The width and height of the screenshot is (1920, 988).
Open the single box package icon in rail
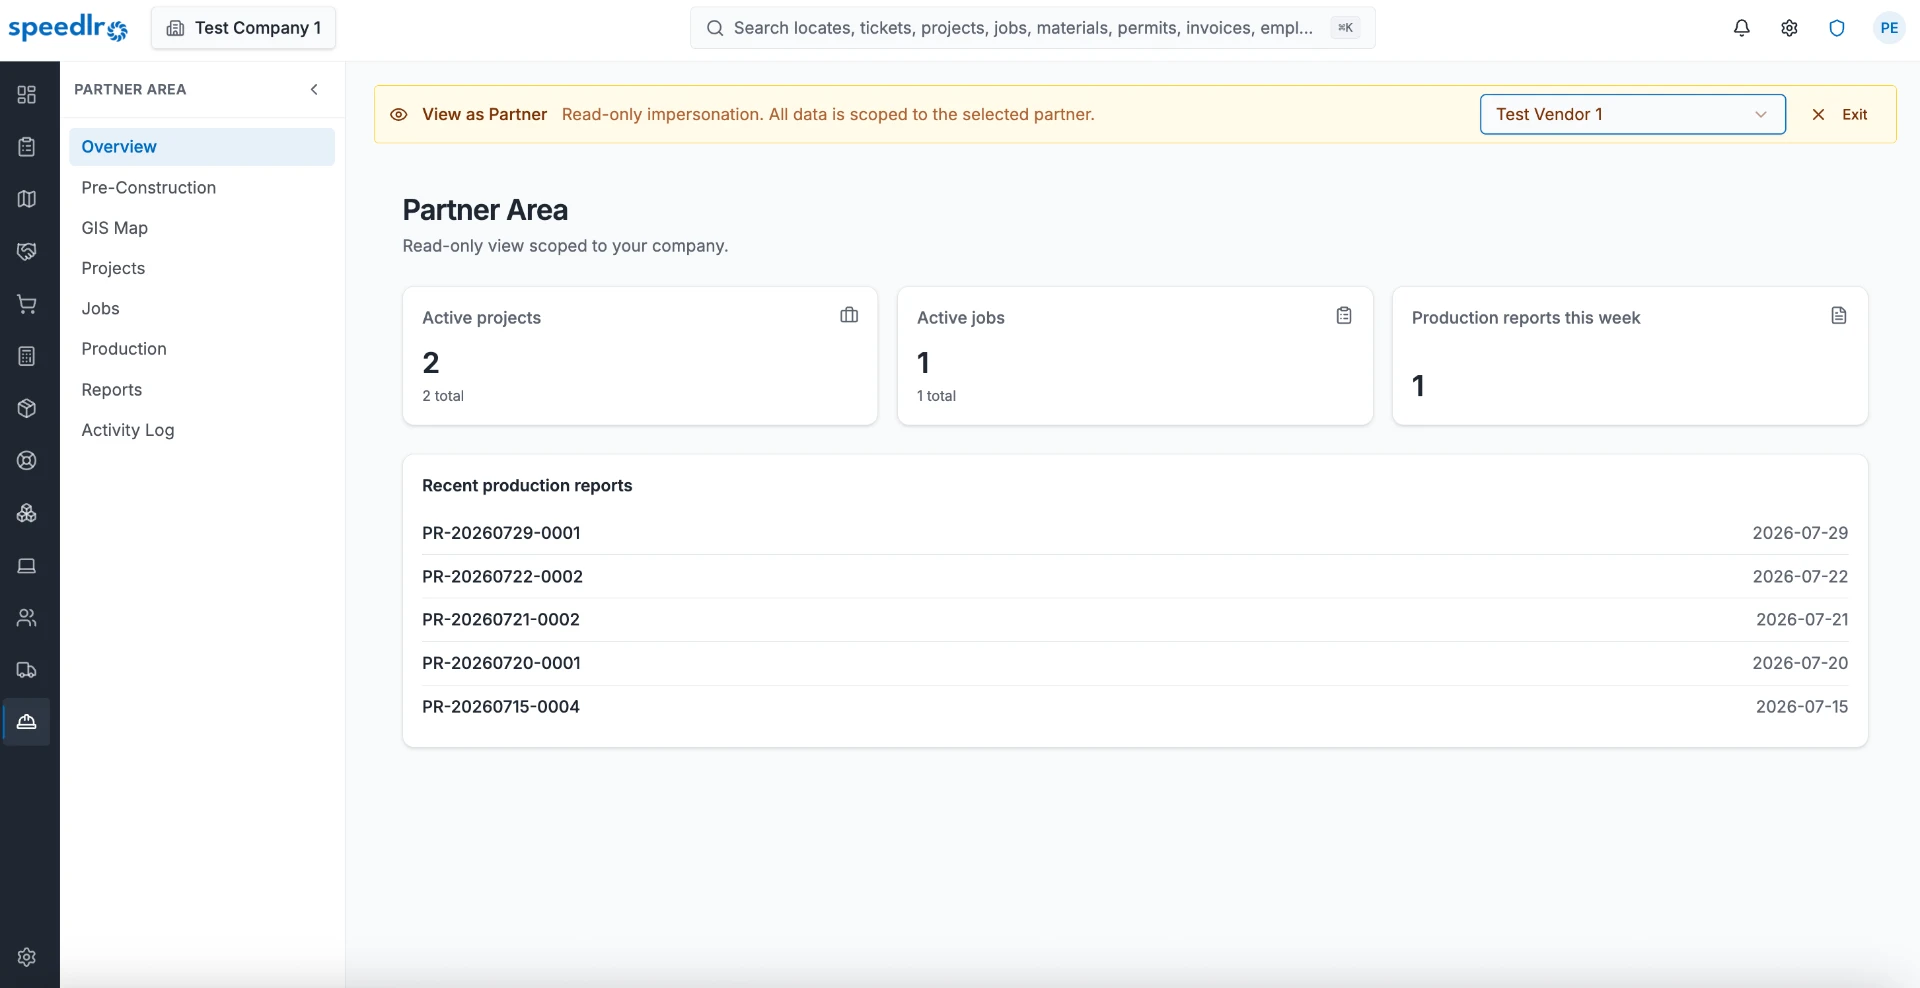pyautogui.click(x=27, y=408)
